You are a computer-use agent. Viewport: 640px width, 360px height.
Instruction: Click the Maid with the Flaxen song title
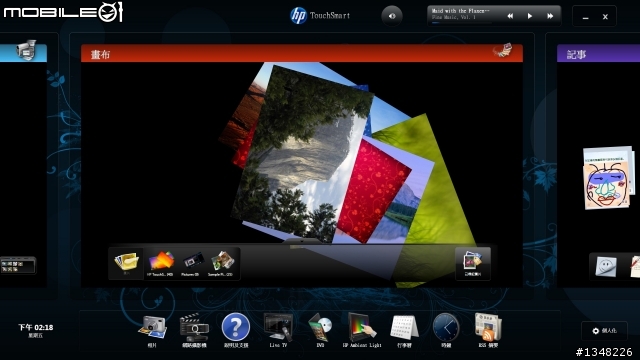460,11
